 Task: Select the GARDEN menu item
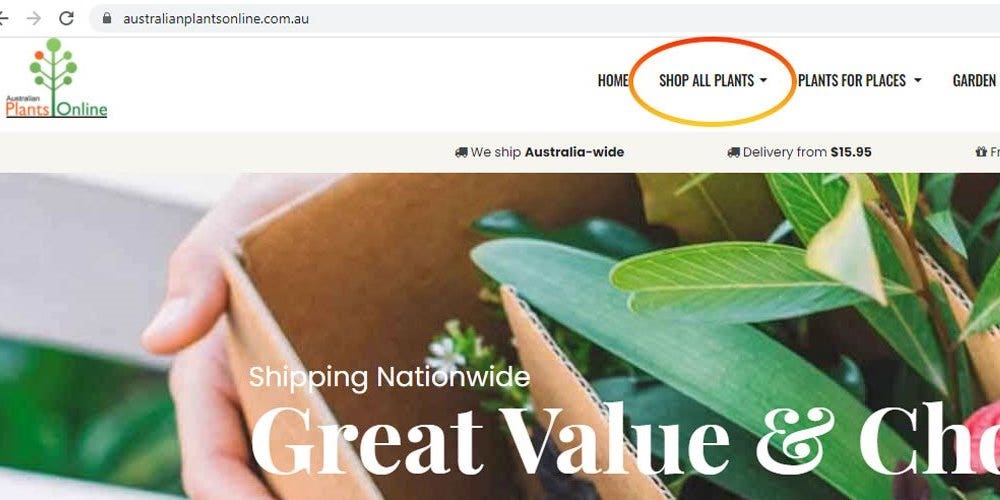click(x=974, y=80)
